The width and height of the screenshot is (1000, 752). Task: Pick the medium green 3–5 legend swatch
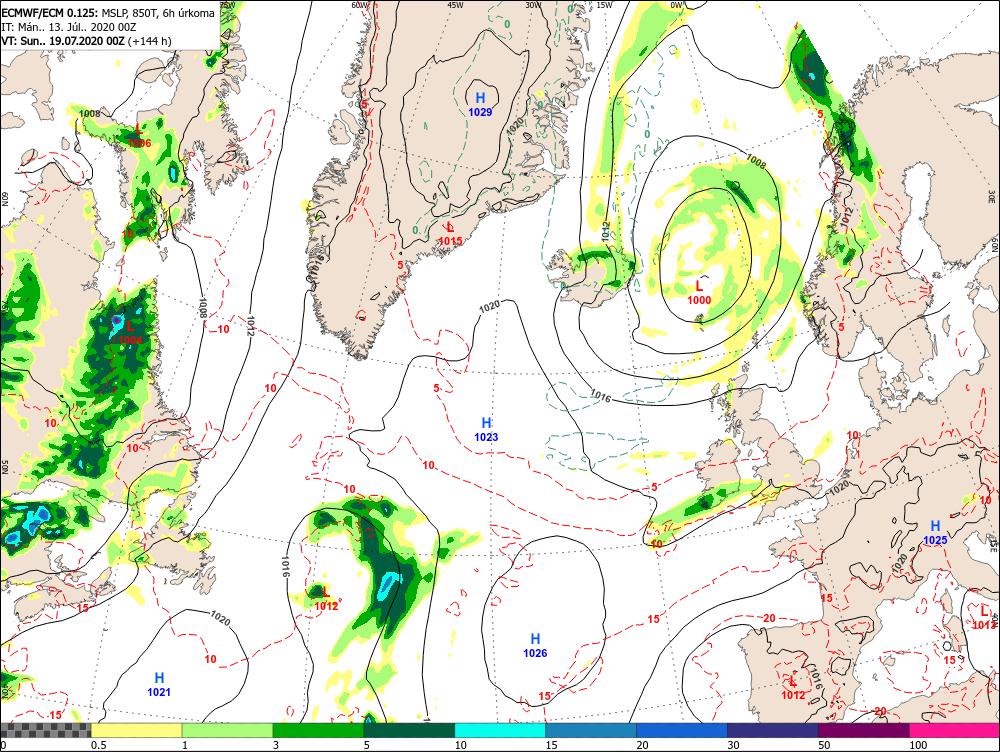click(318, 730)
